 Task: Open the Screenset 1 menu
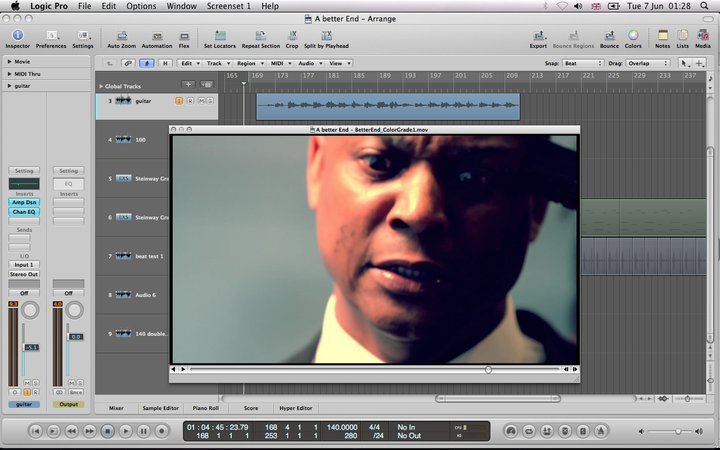(229, 6)
